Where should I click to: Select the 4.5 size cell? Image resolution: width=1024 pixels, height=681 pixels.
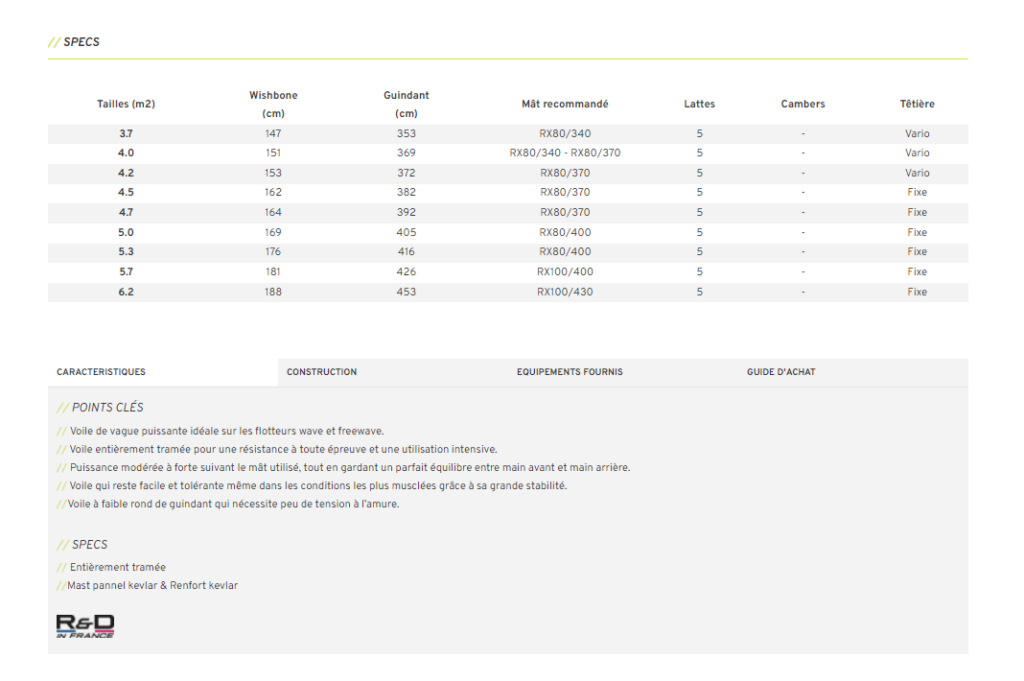pos(126,193)
